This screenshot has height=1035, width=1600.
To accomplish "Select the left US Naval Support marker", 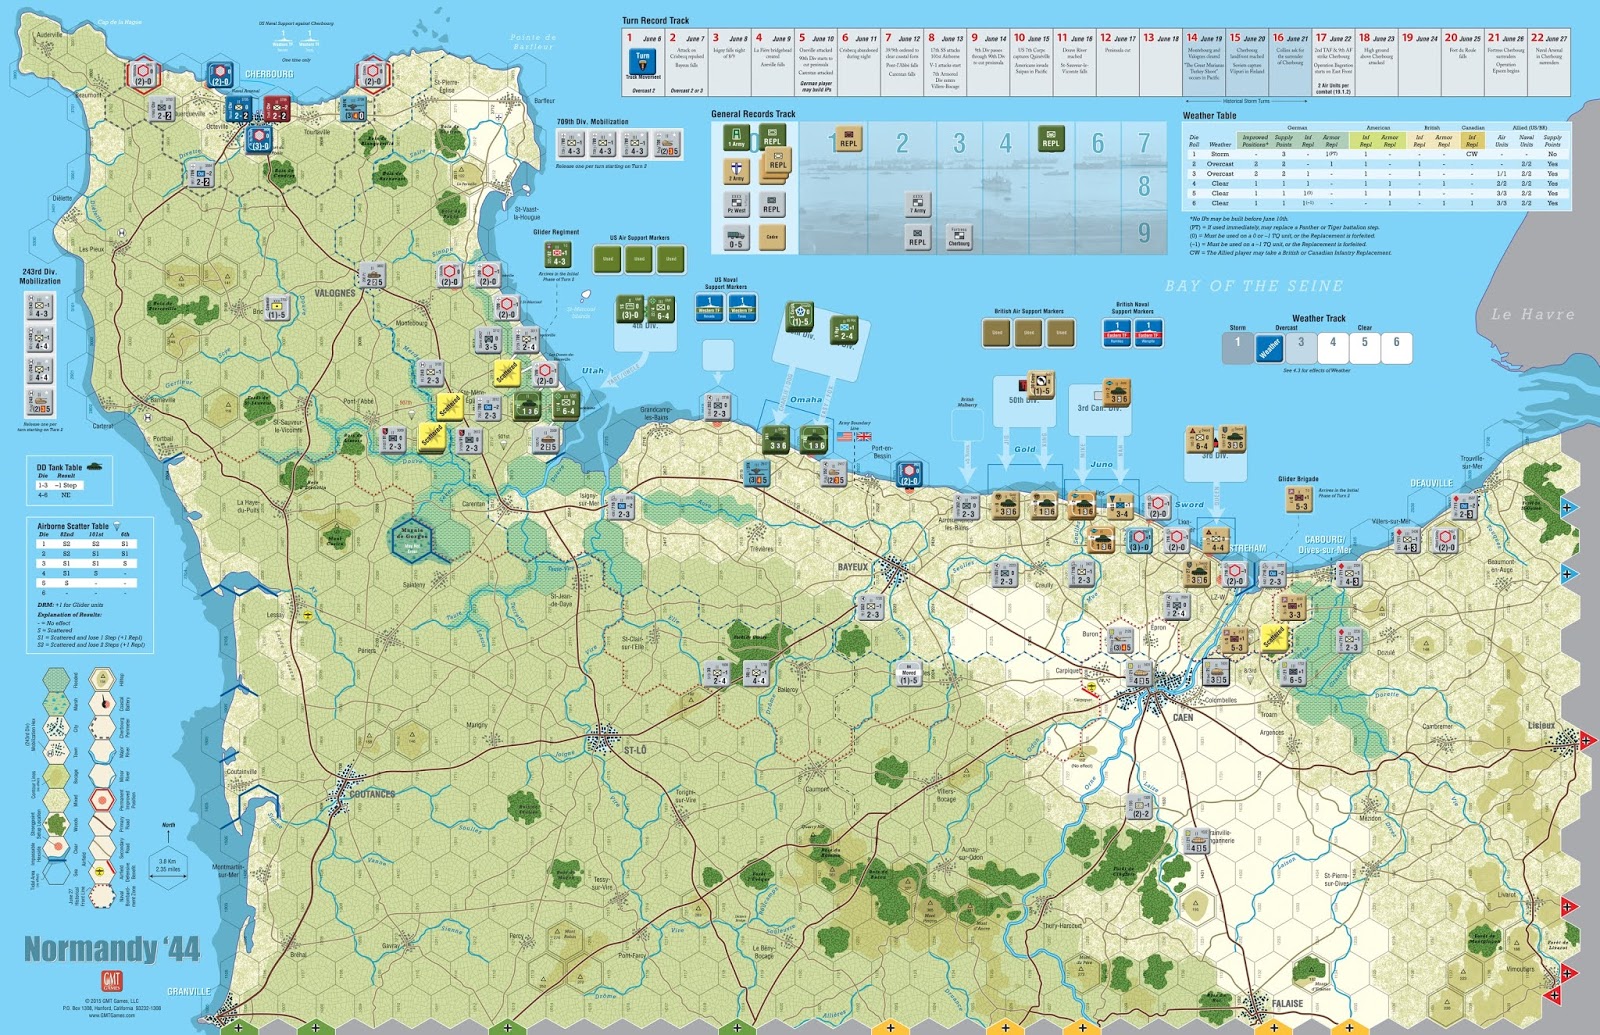I will (x=709, y=307).
